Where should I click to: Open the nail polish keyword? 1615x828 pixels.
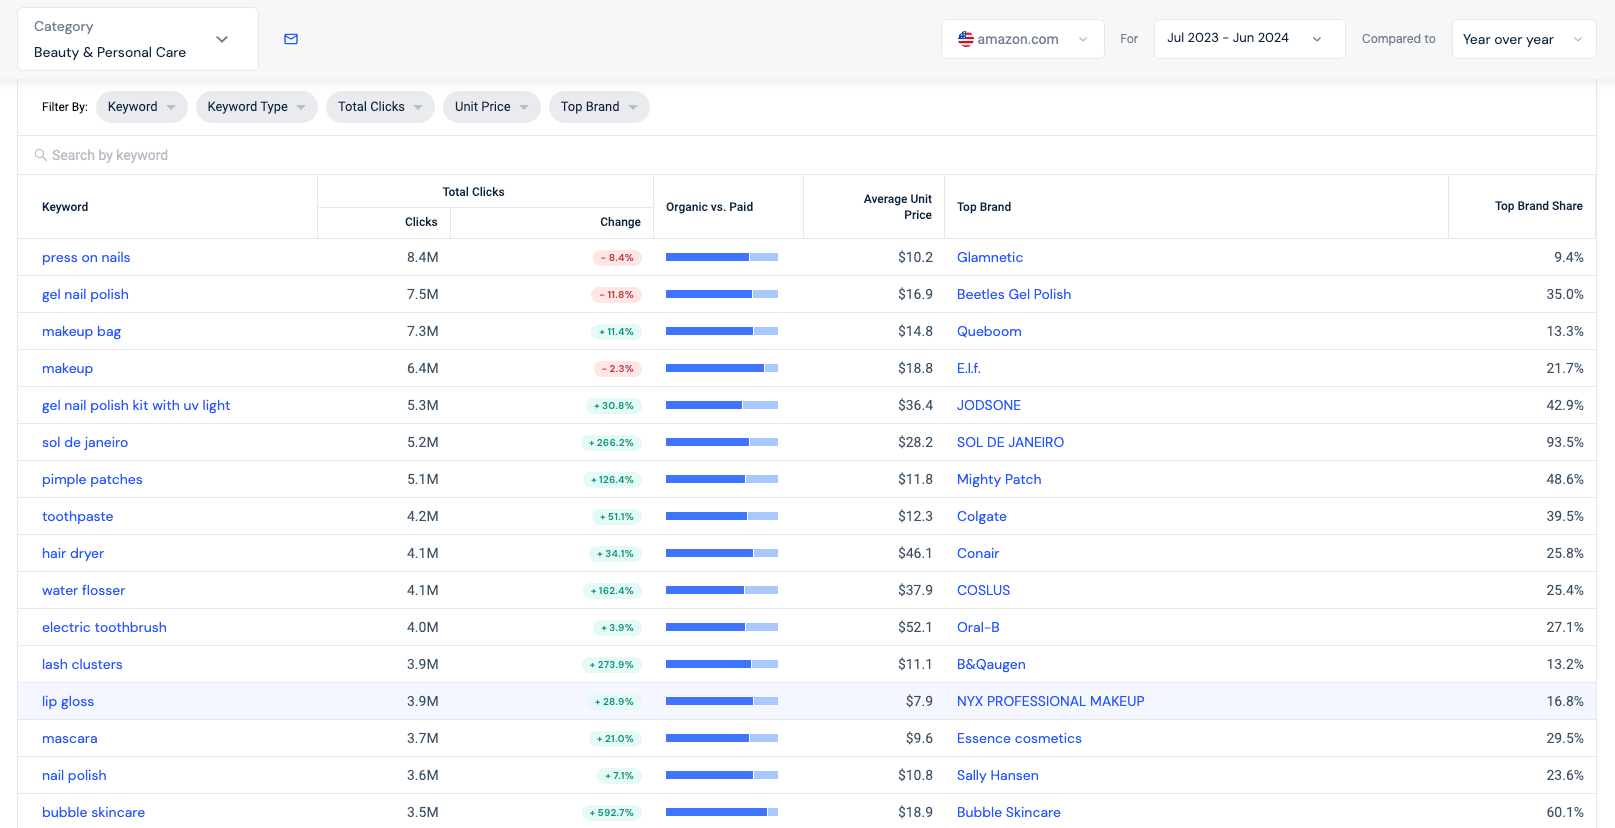pos(74,775)
